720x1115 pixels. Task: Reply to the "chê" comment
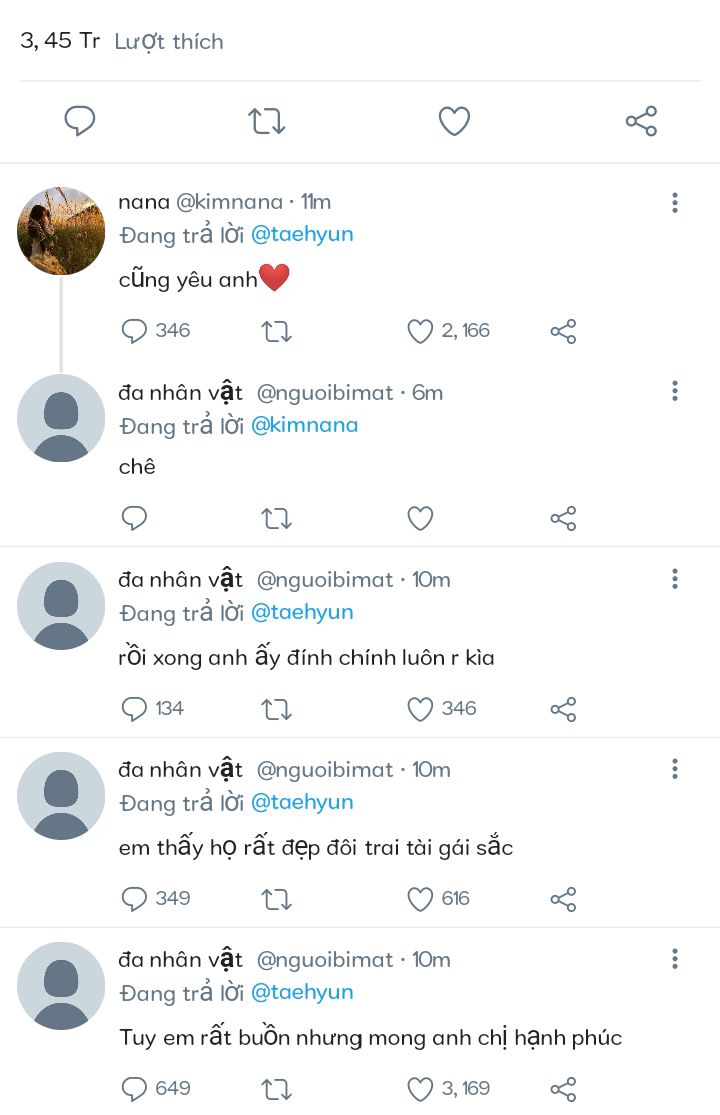tap(134, 518)
